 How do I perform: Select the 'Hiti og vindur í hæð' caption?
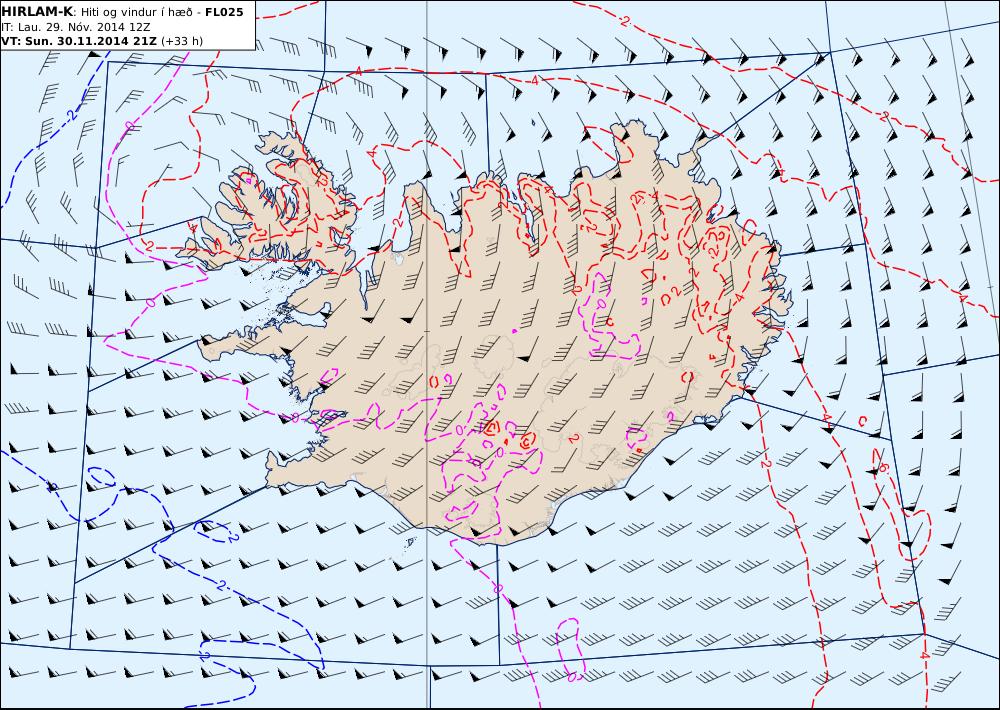[136, 12]
